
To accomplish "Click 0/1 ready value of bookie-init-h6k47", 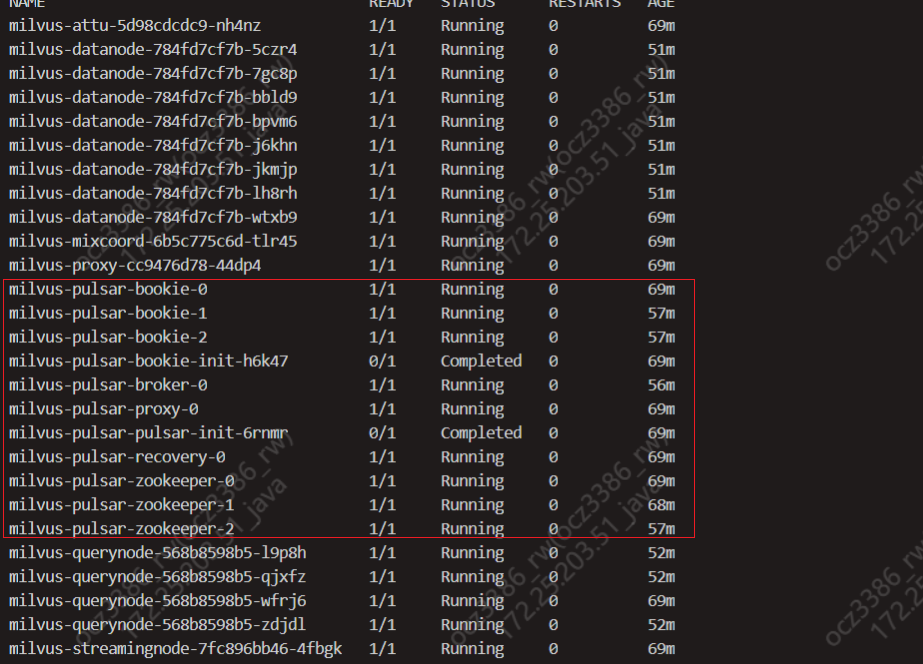I will click(x=383, y=361).
